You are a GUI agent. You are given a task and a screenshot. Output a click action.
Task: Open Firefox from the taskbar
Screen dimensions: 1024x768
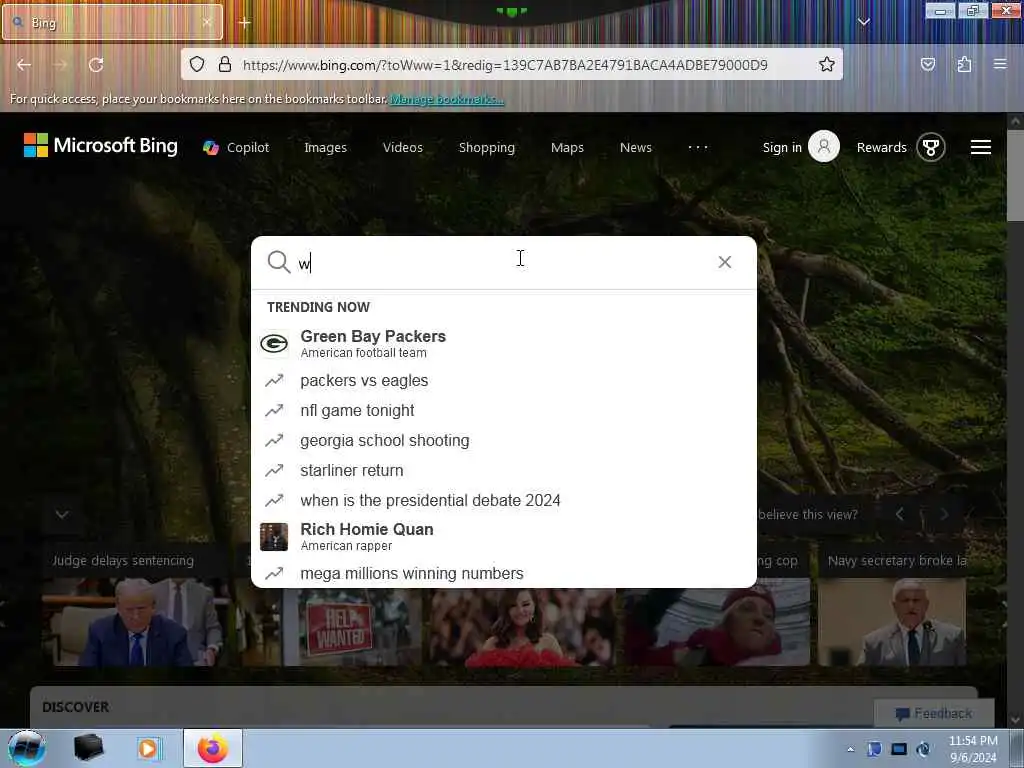(213, 748)
